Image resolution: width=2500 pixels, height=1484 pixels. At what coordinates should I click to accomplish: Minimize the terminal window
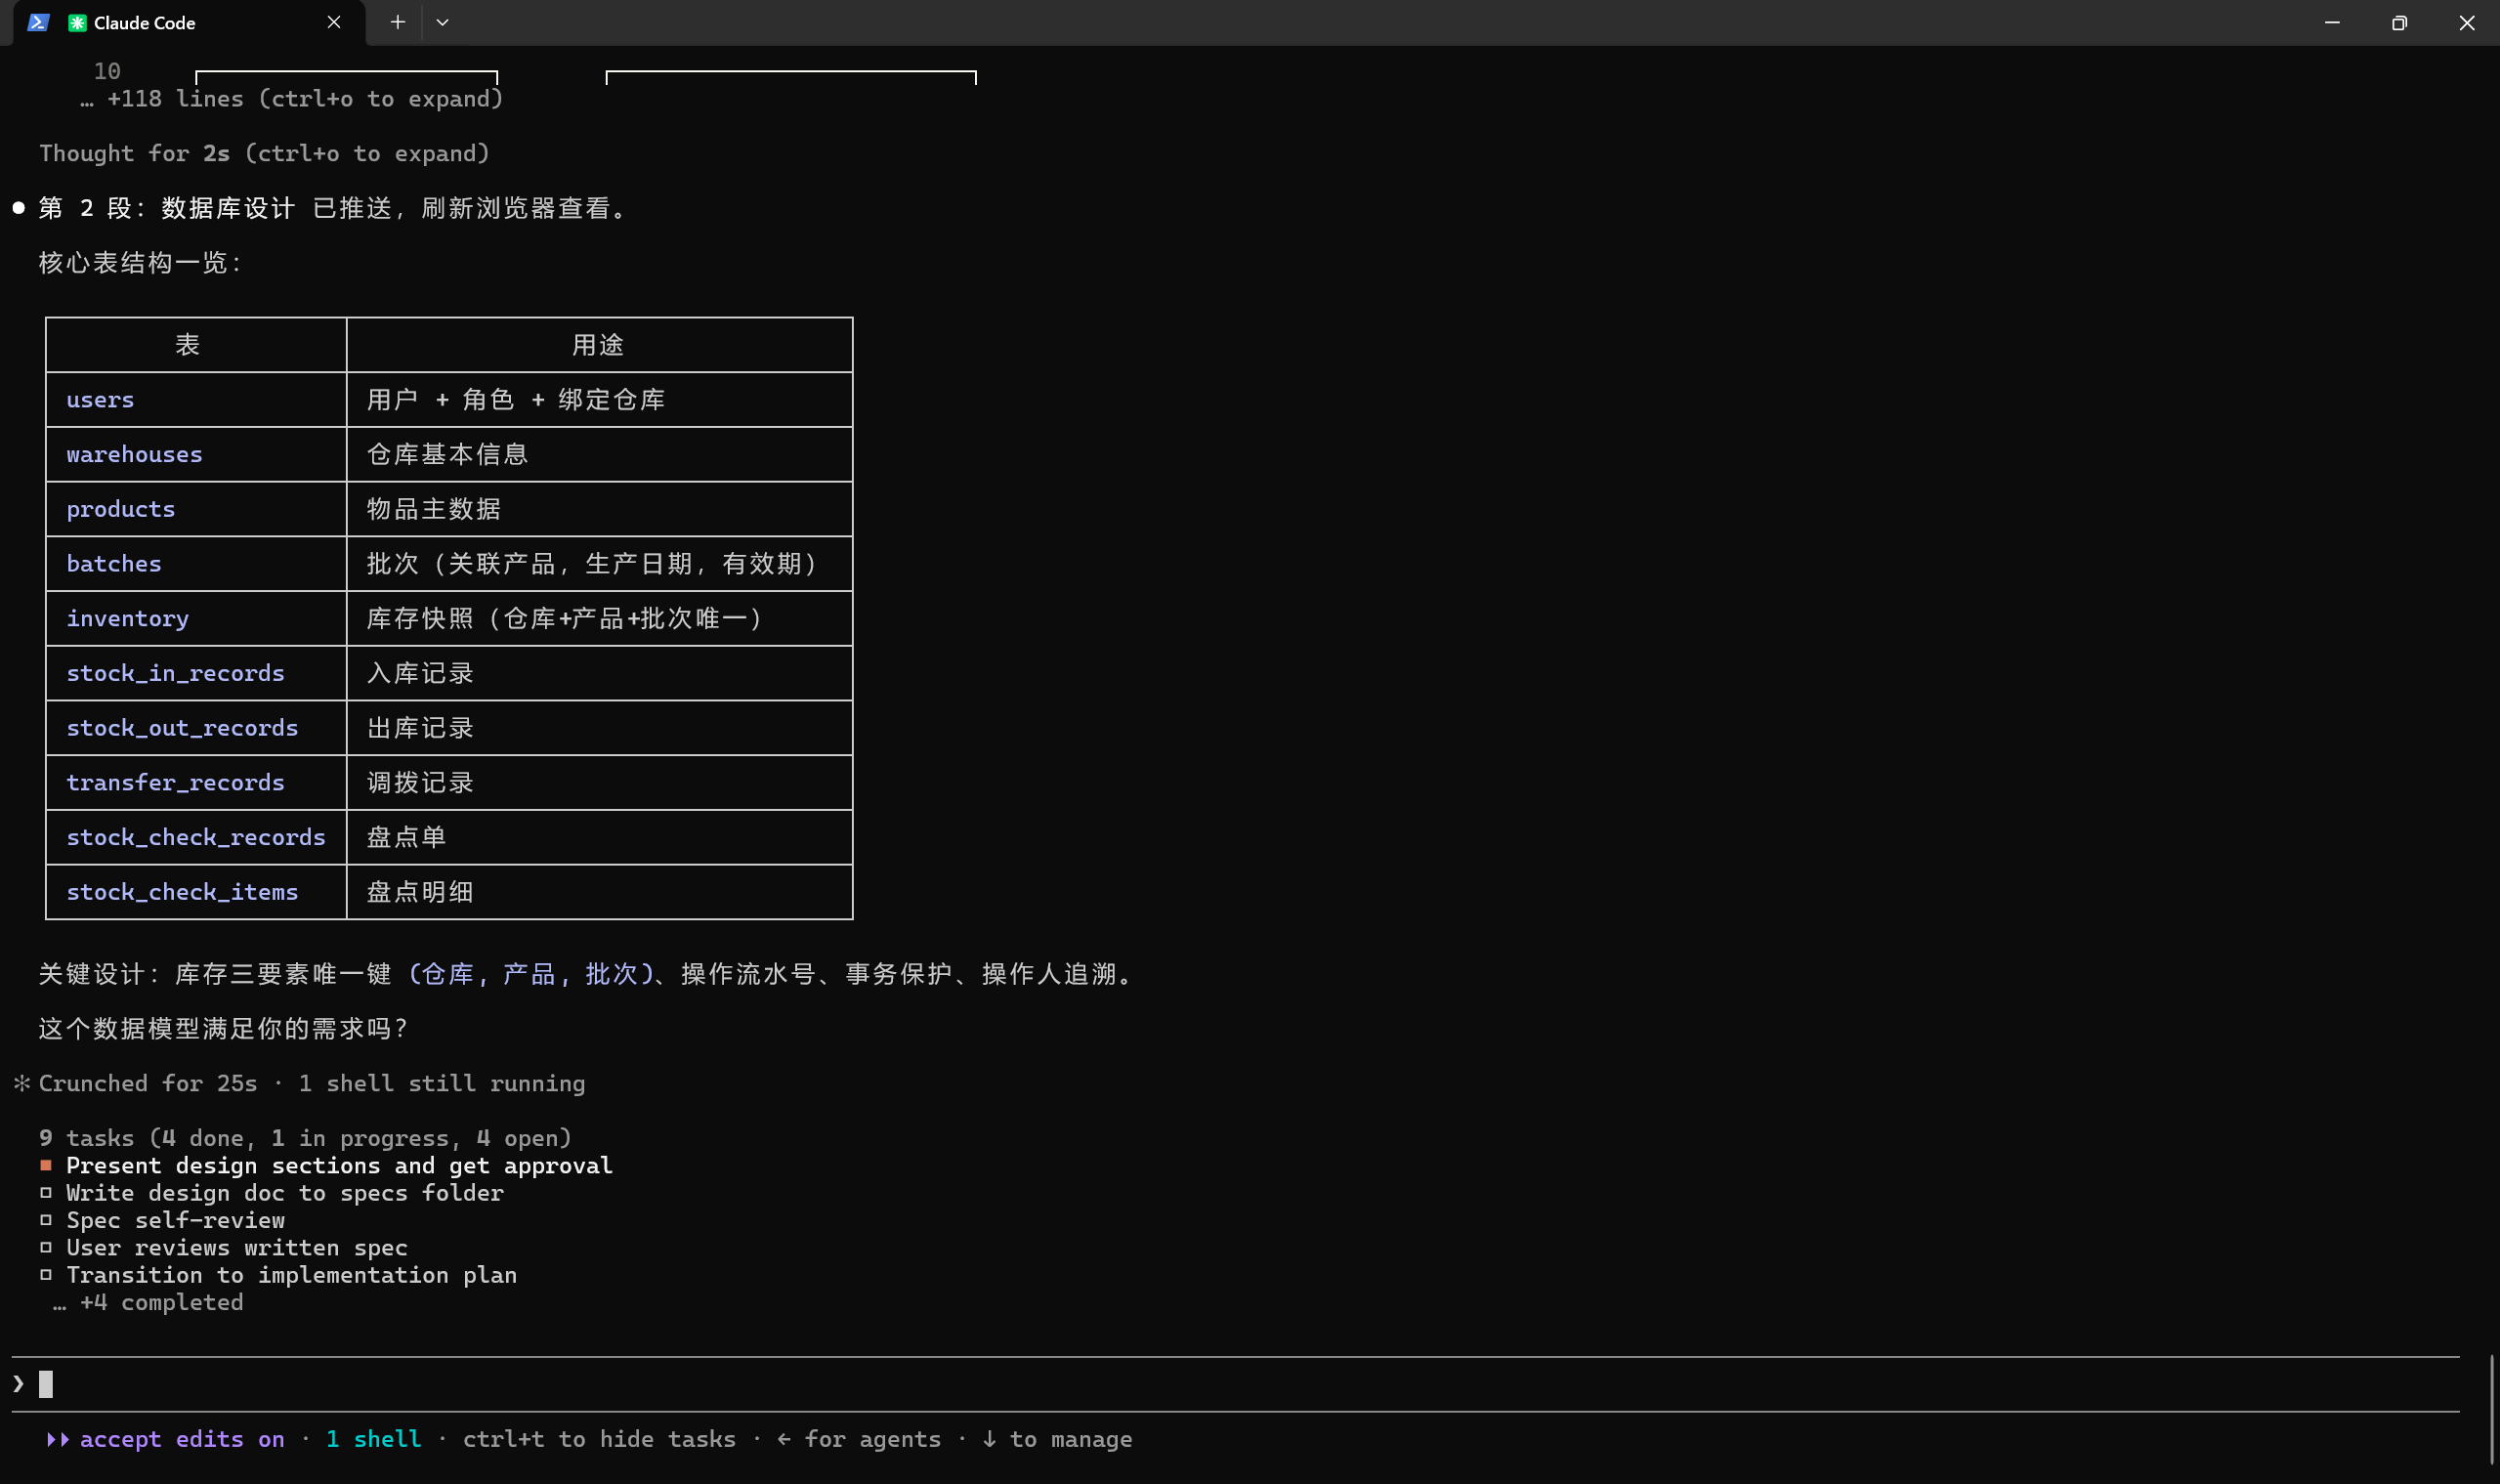2332,22
